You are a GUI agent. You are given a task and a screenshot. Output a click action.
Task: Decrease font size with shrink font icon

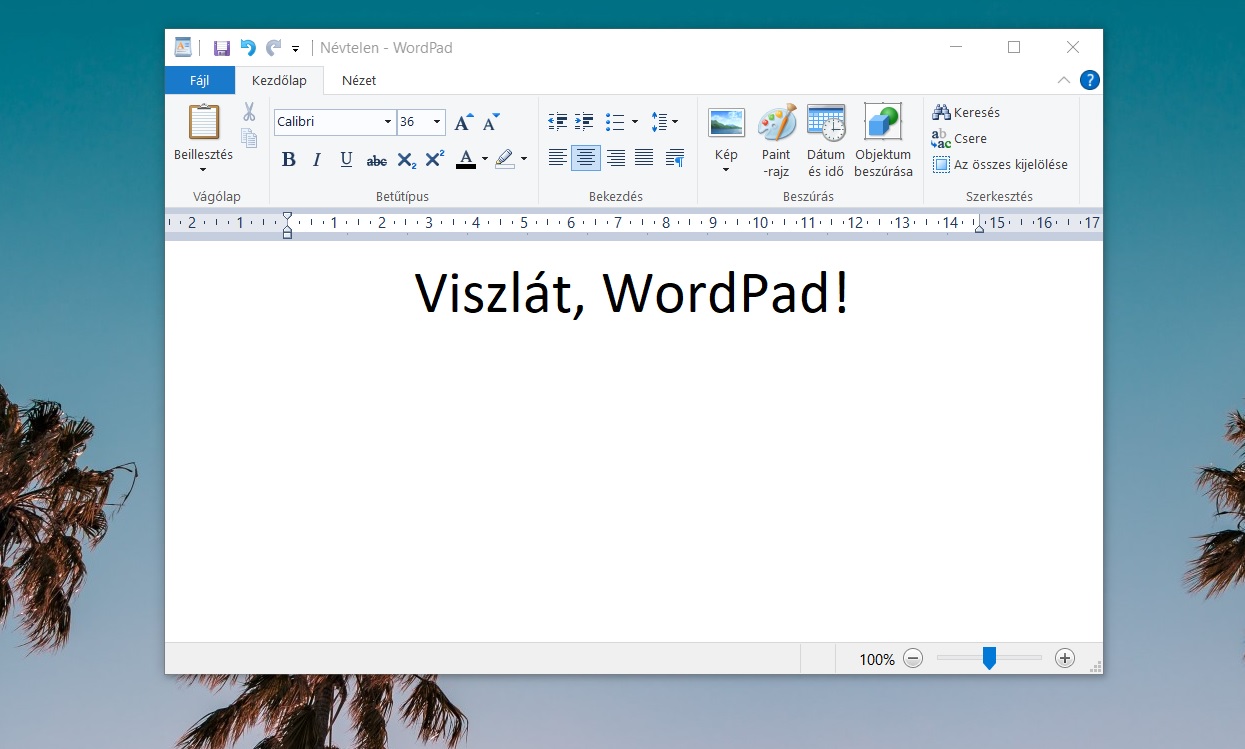490,122
